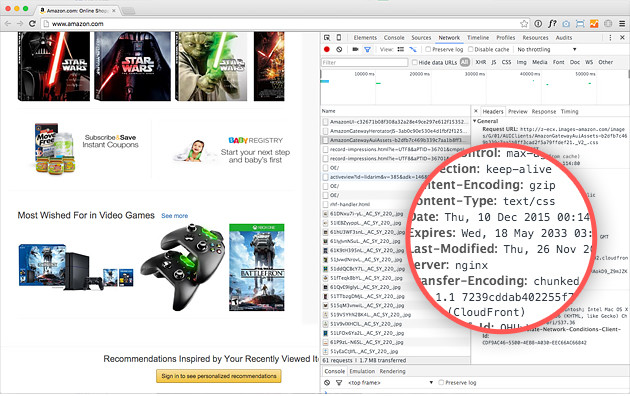Filter requests by WS type
Screen dimensions: 630x396
pyautogui.click(x=589, y=62)
